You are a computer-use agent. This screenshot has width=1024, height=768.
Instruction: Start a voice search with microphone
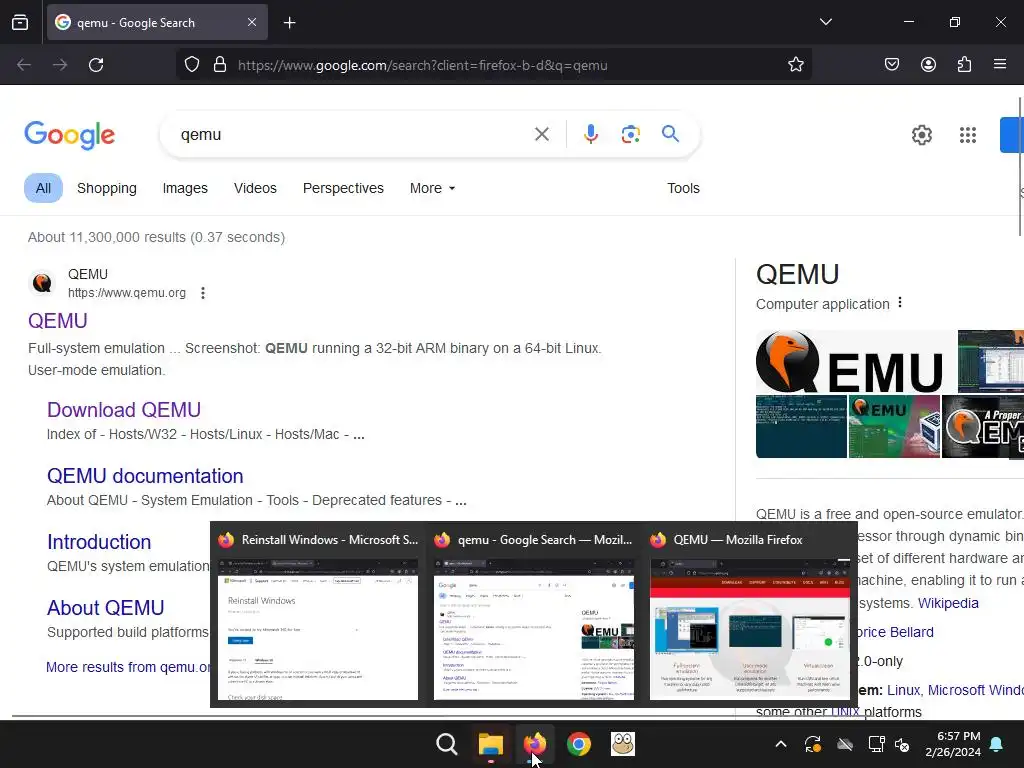pyautogui.click(x=590, y=135)
